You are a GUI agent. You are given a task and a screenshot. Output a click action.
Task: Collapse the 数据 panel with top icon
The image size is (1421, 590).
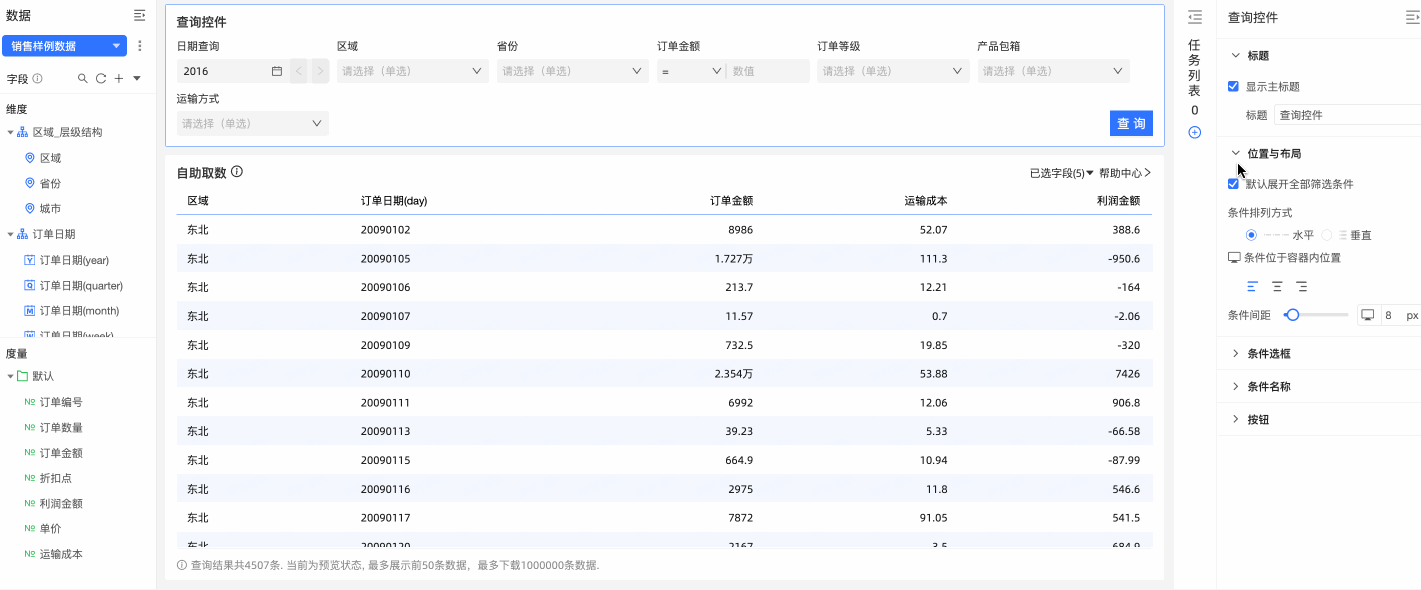[140, 16]
